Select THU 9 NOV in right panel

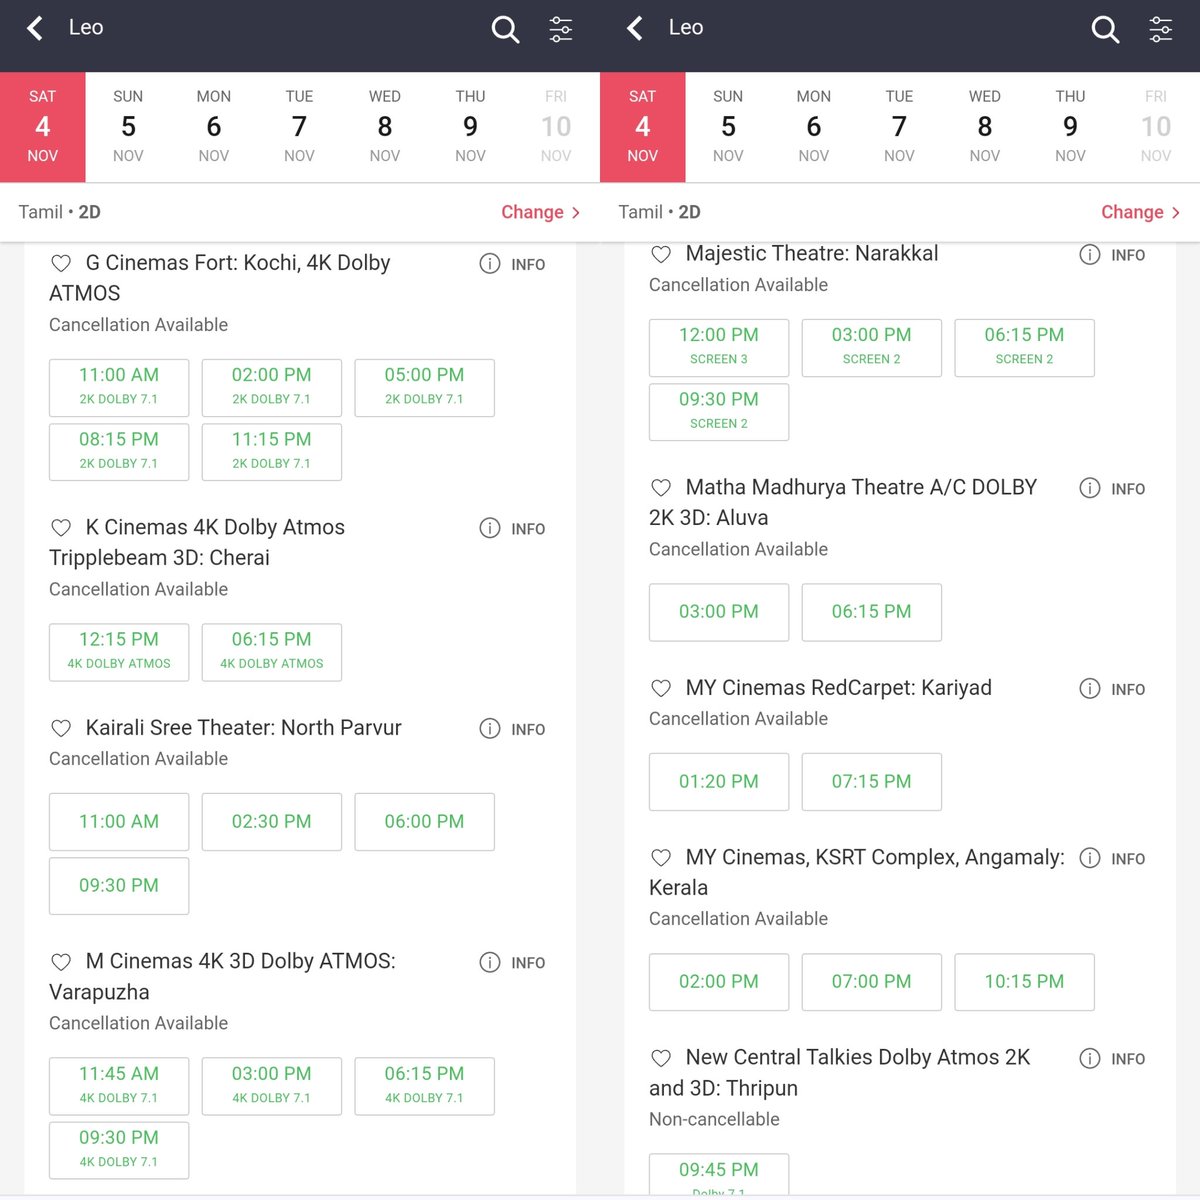(x=1070, y=127)
